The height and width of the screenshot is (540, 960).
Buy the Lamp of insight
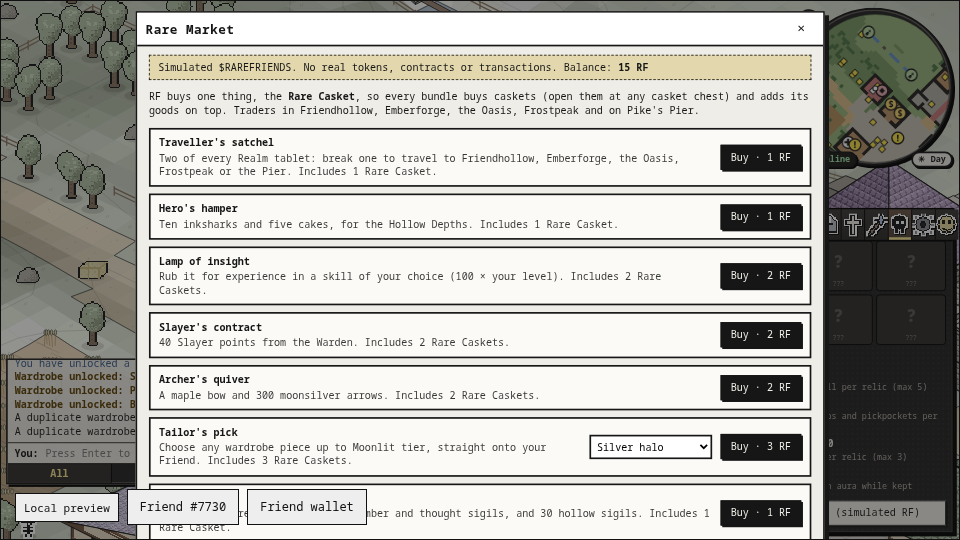[761, 276]
